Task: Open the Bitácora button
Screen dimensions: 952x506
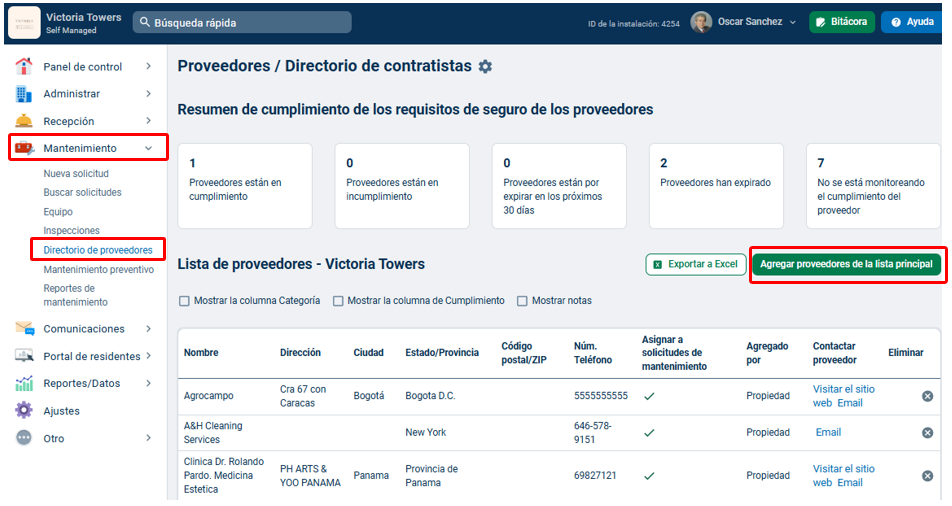Action: (842, 22)
